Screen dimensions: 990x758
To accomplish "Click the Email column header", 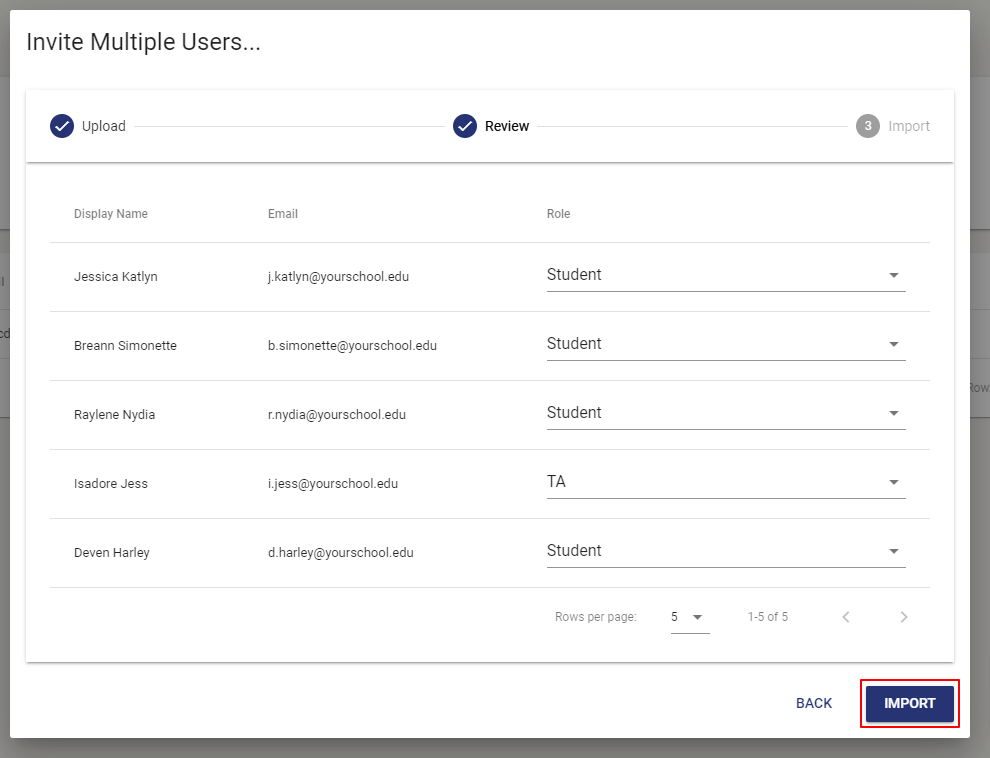I will (x=283, y=213).
